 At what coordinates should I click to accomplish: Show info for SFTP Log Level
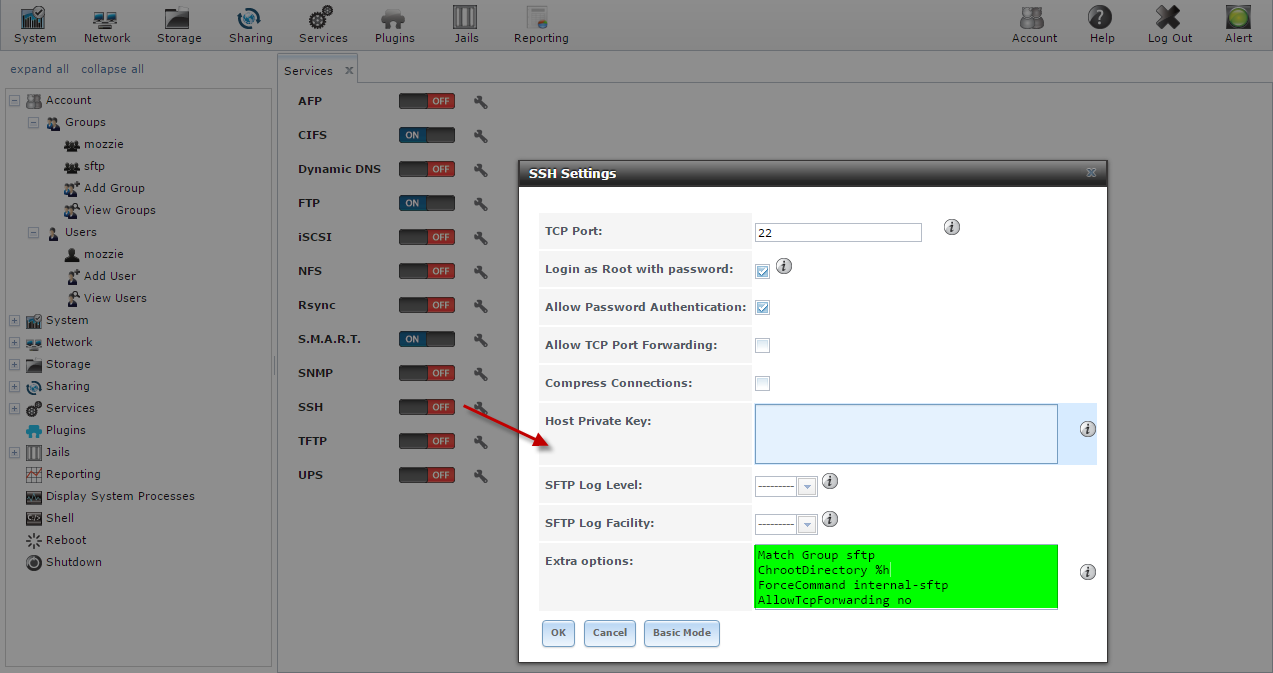point(829,481)
